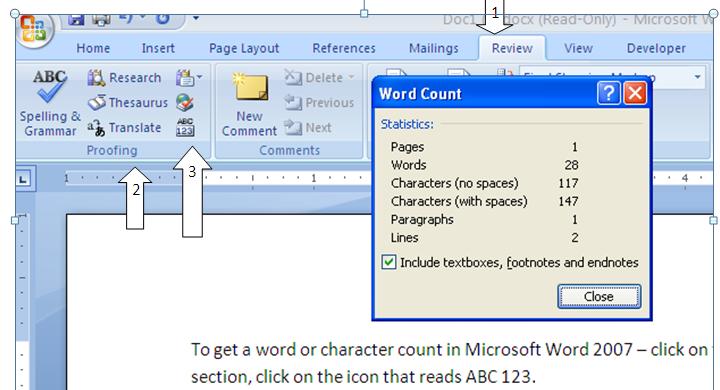Image resolution: width=720 pixels, height=390 pixels.
Task: Open the Thesaurus
Action: tap(128, 103)
